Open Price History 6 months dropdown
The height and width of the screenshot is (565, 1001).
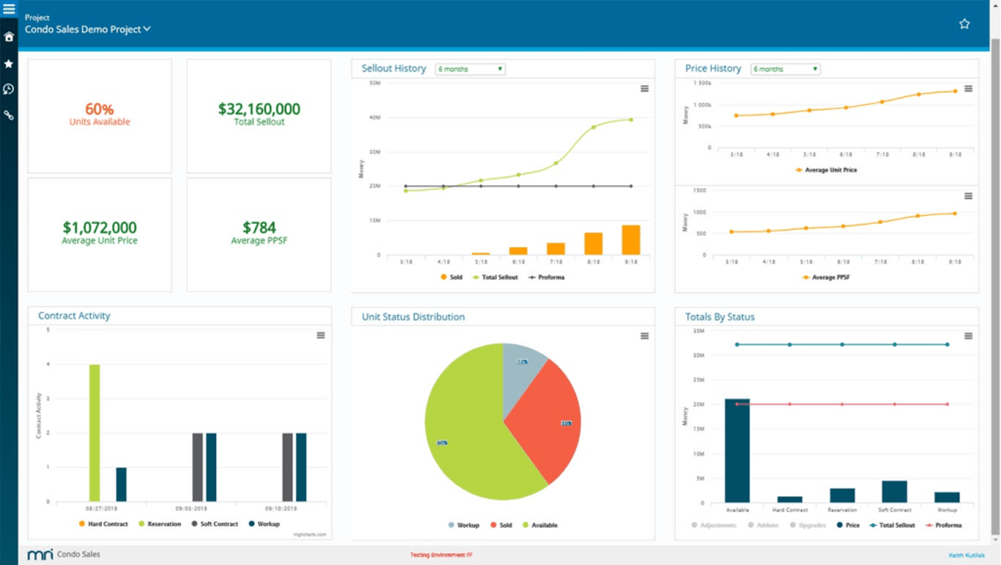coord(785,69)
